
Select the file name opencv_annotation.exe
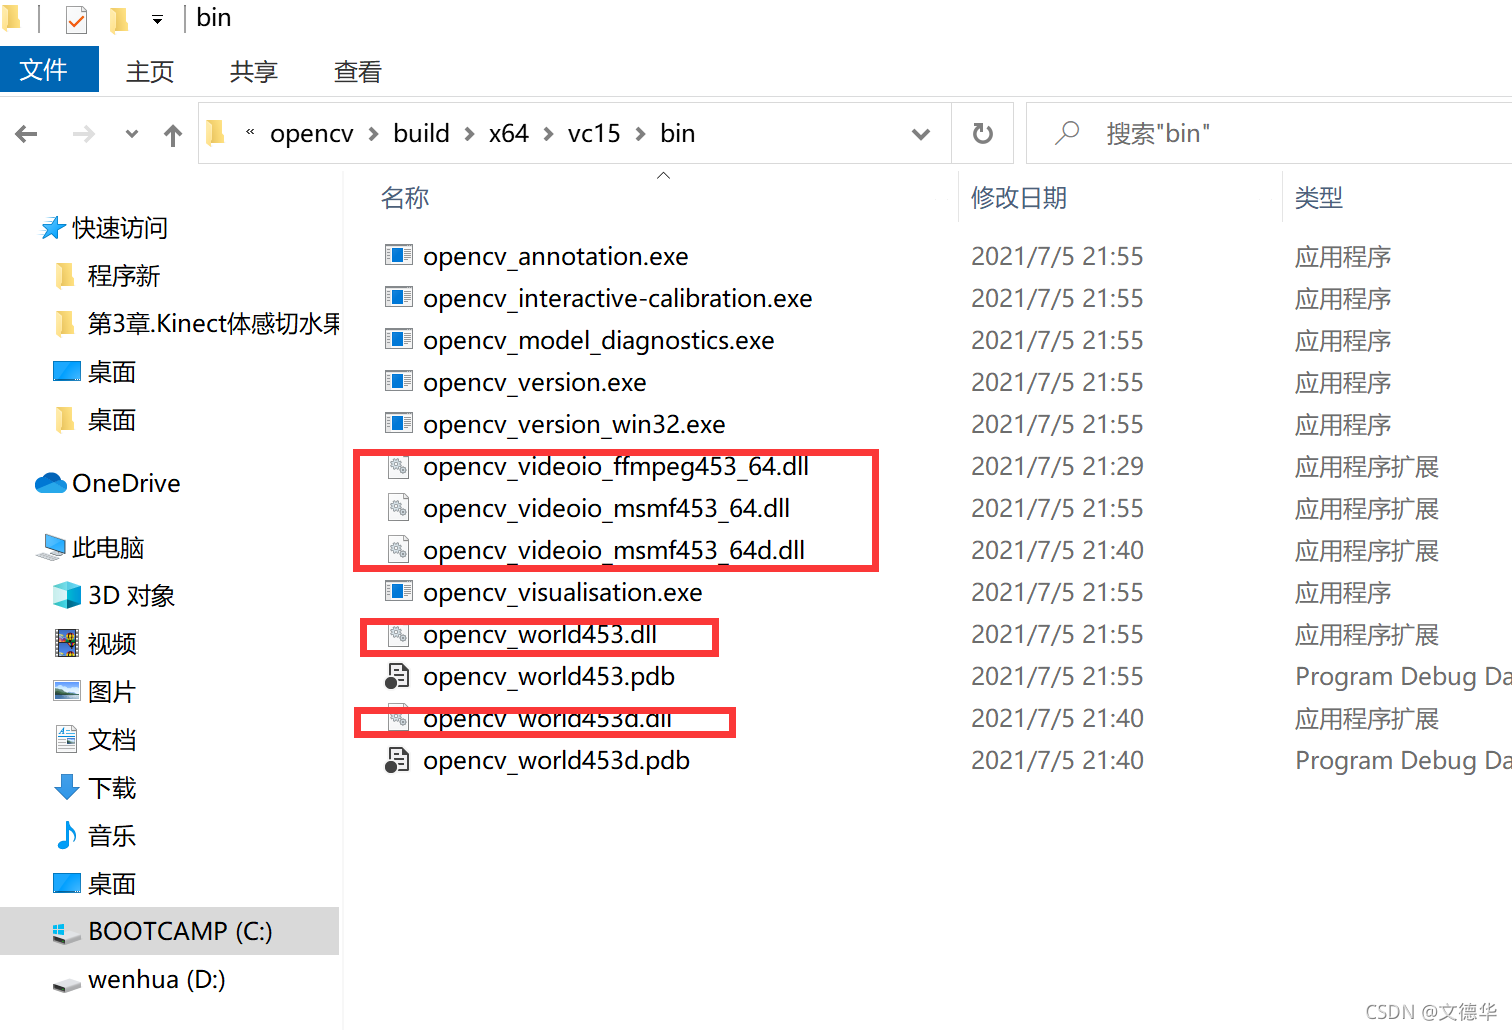click(555, 257)
